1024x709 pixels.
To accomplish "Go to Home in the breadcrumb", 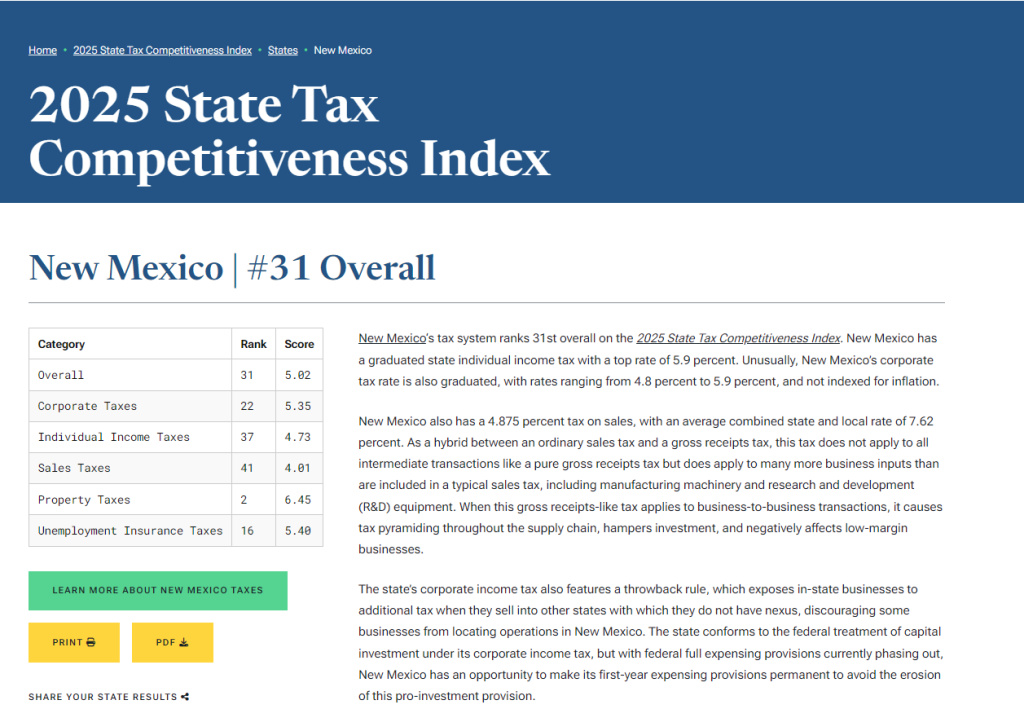I will 42,50.
